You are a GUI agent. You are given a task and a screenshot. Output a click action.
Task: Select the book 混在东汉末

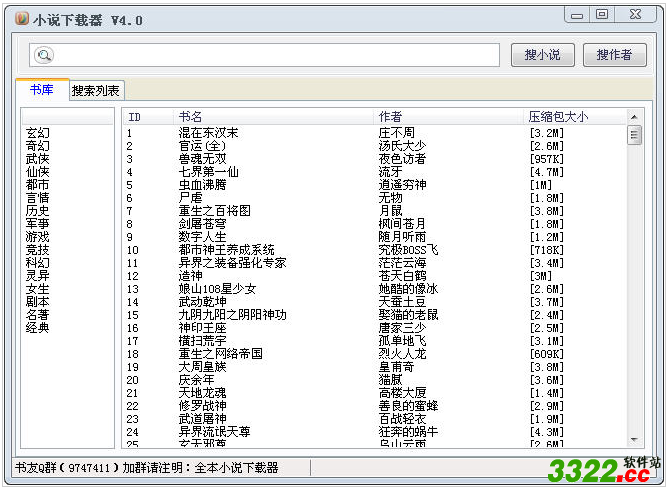208,133
